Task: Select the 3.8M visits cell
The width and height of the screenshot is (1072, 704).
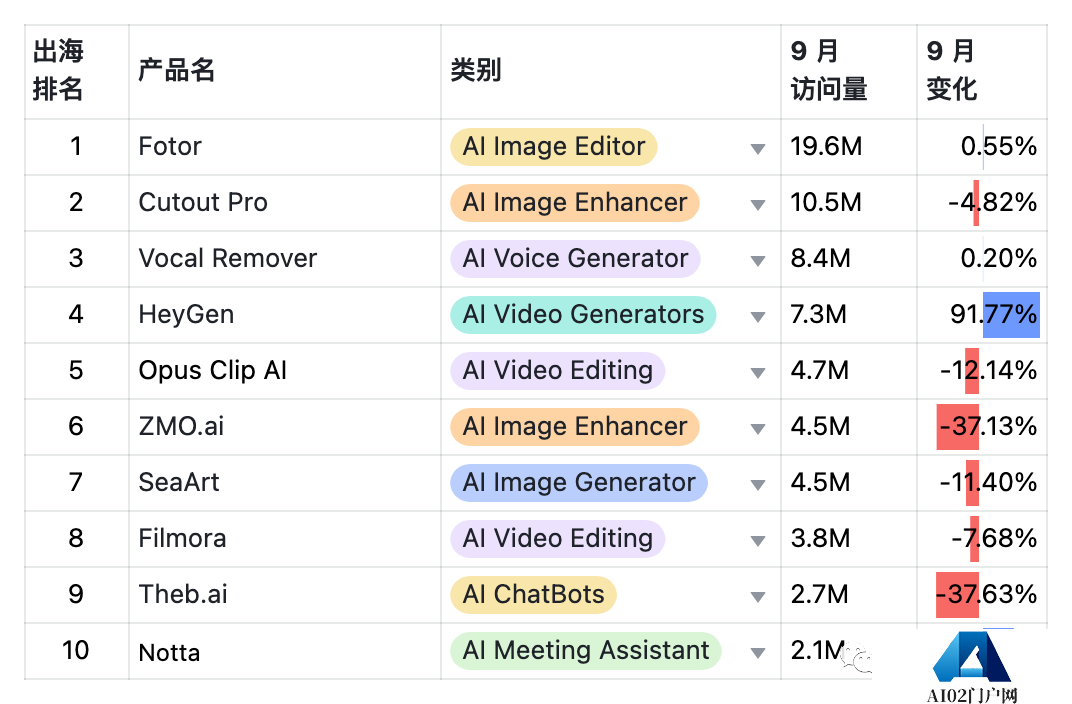Action: click(x=848, y=539)
